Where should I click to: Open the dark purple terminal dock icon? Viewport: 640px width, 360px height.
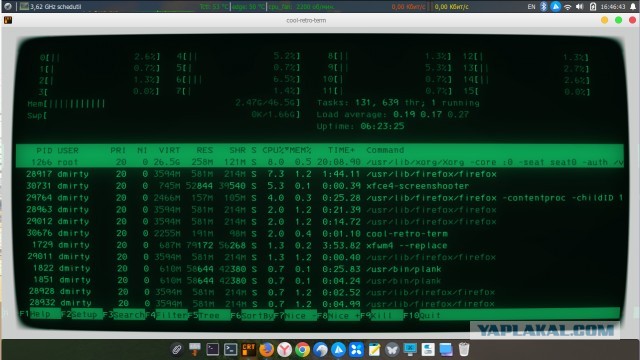coord(213,349)
